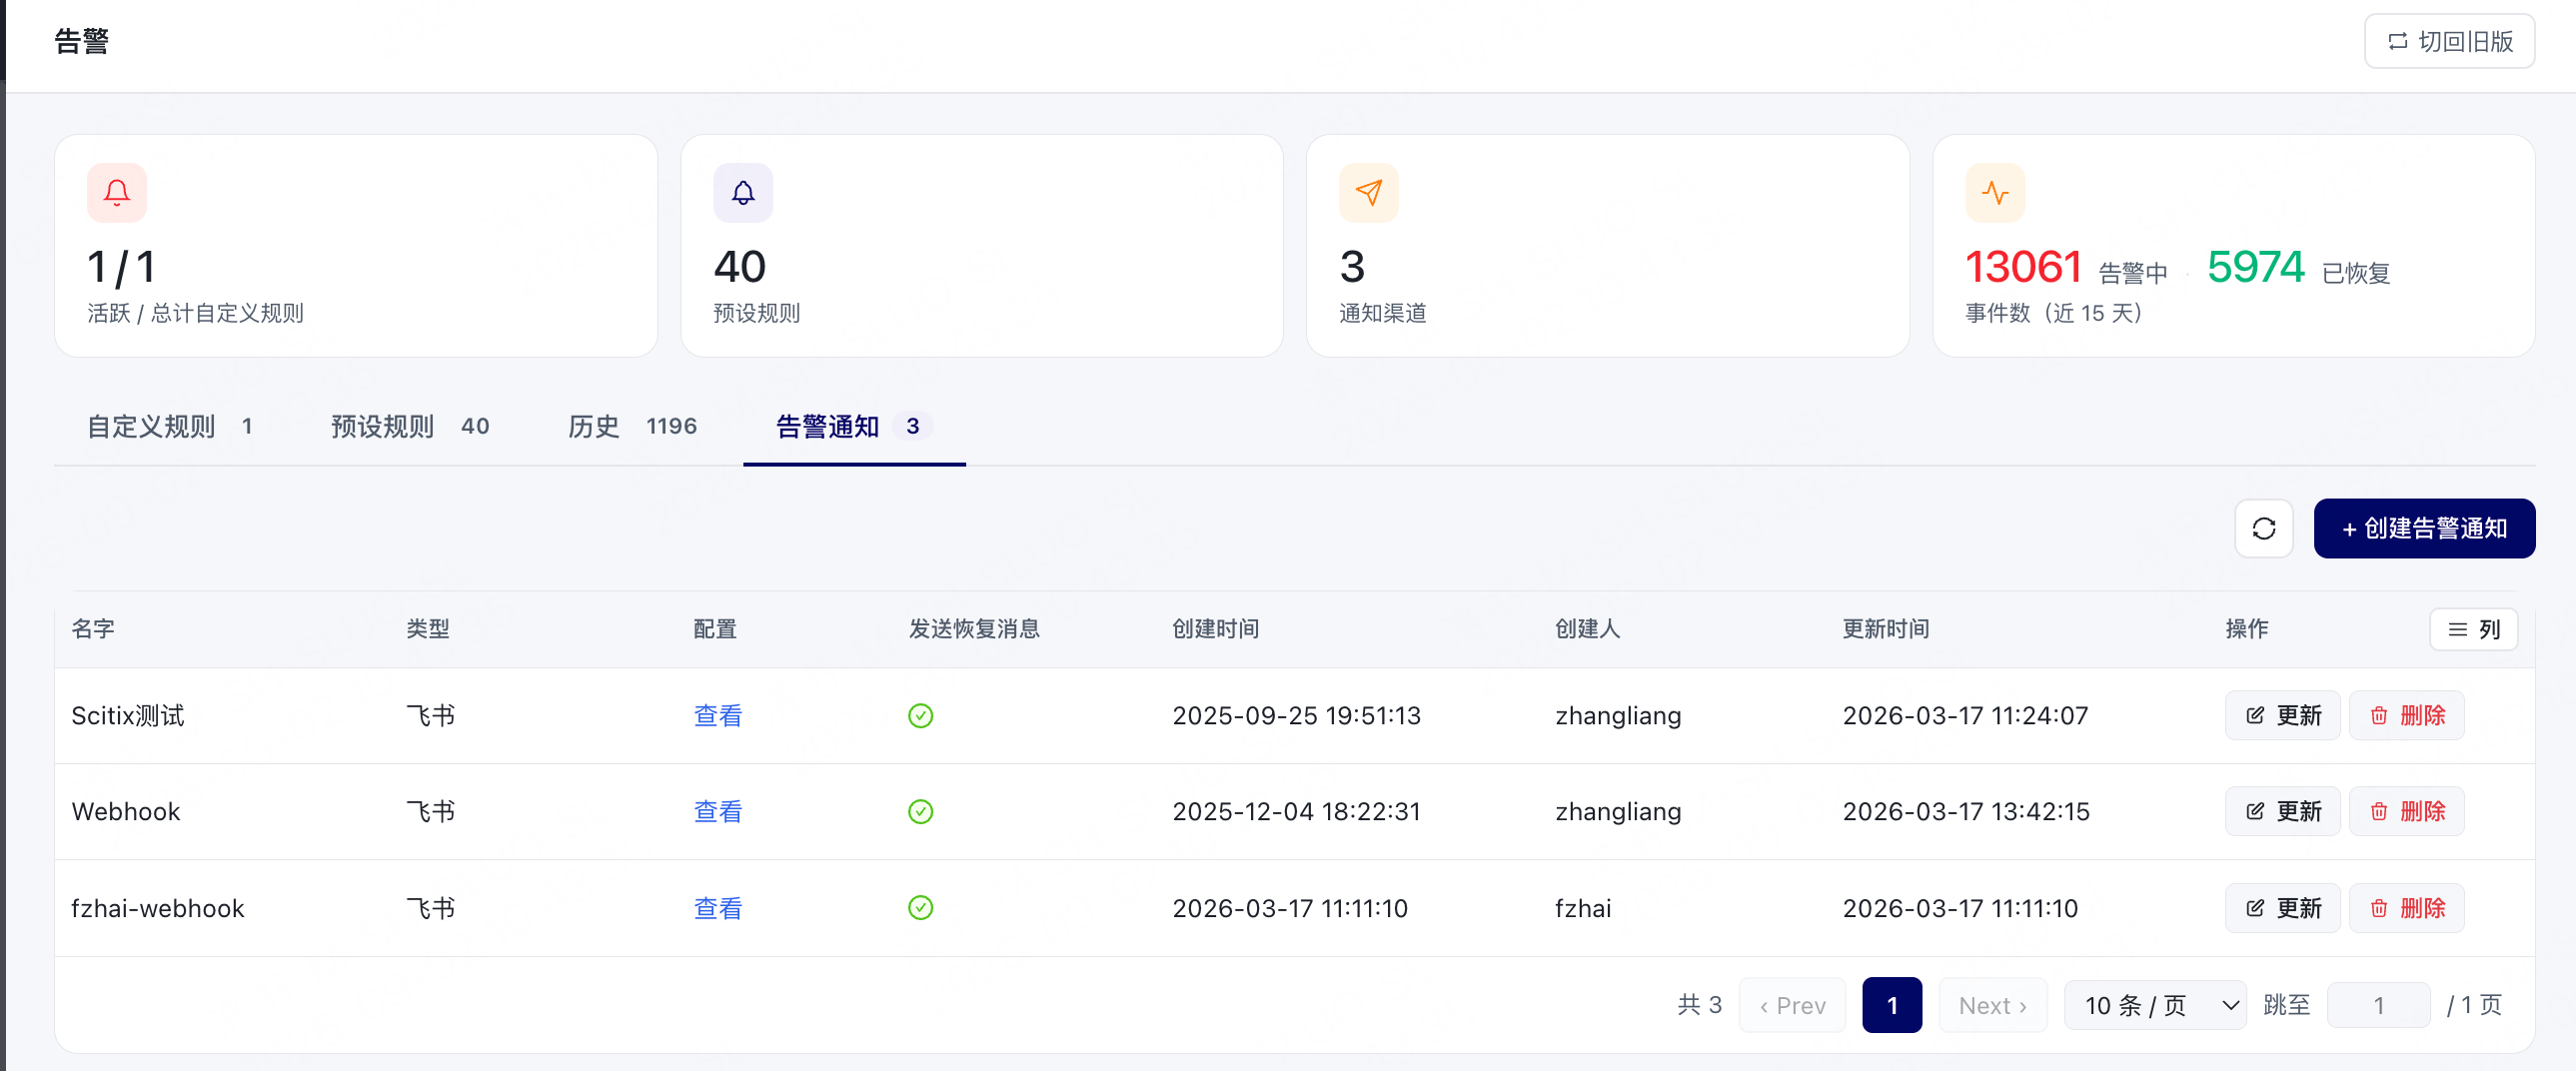Click the red bell icon on custom rules card
2576x1071 pixels.
point(117,192)
